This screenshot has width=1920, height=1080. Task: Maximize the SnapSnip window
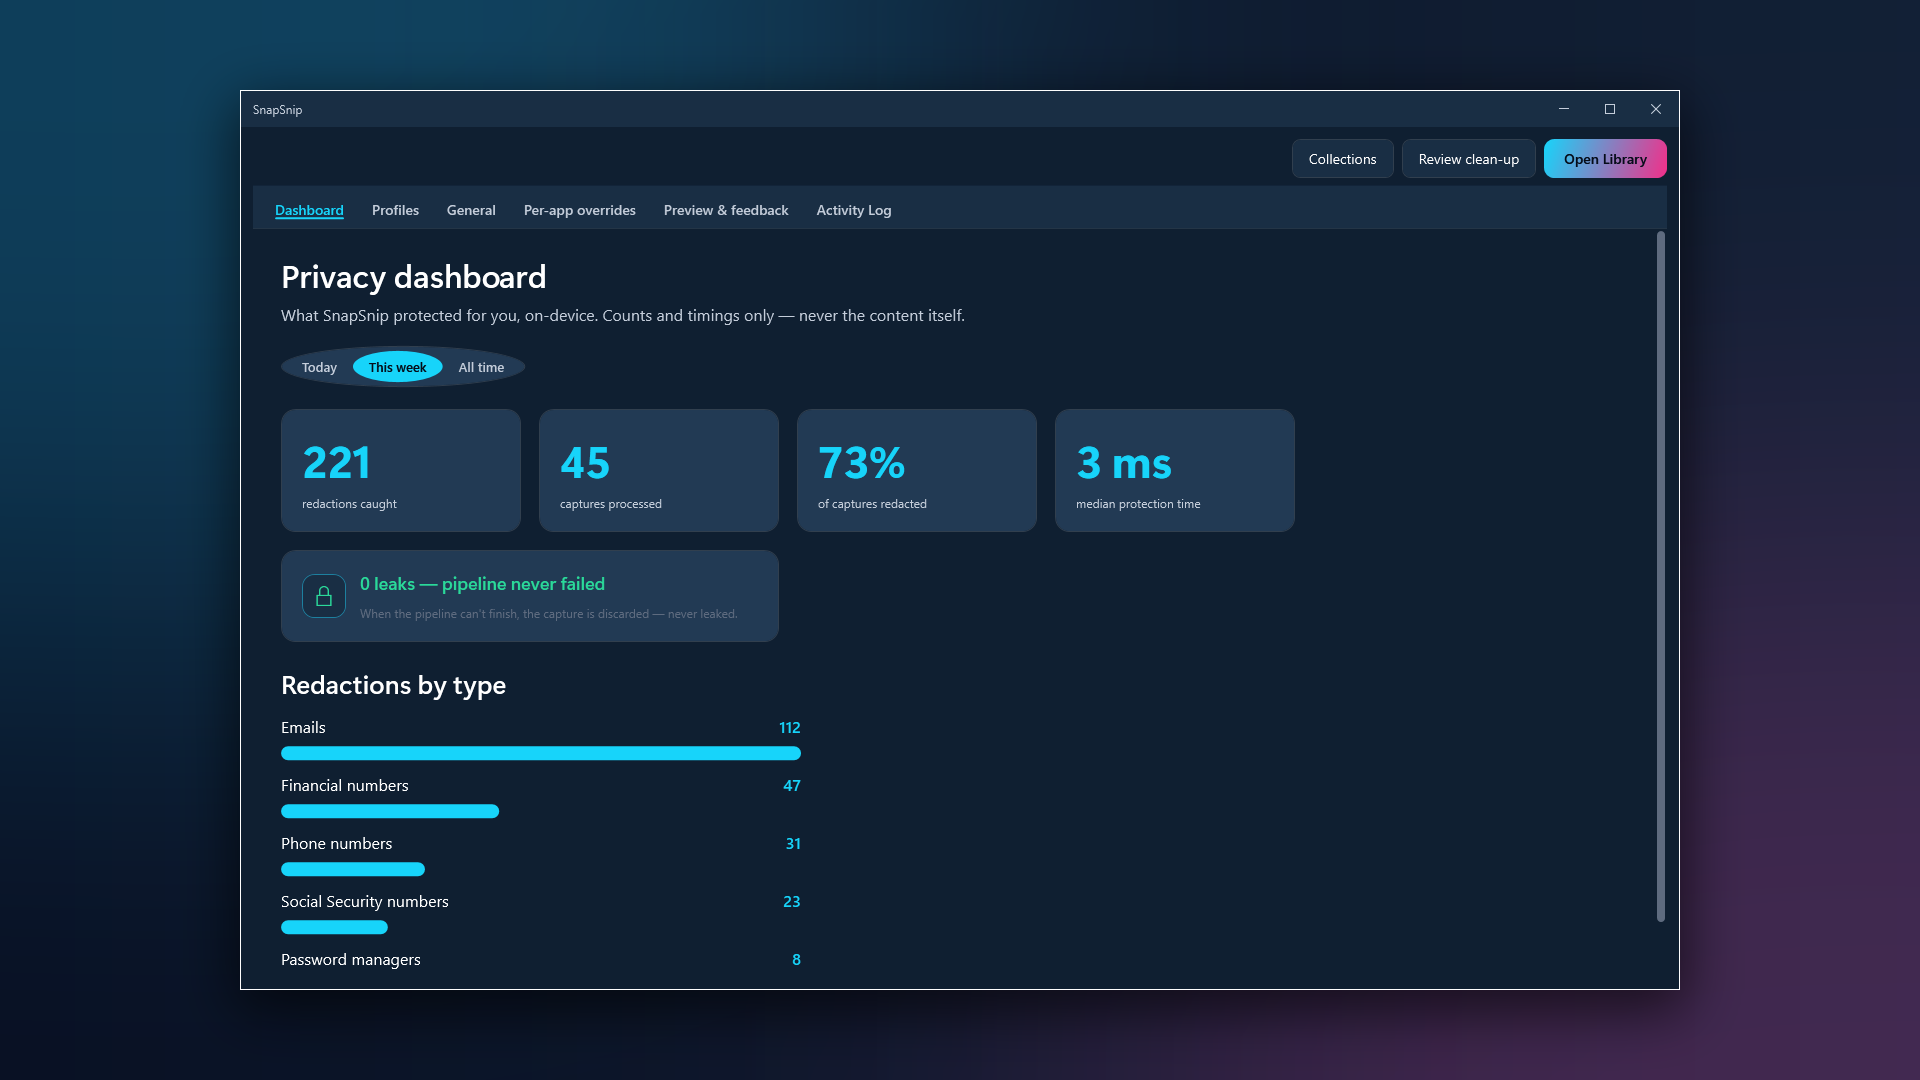(x=1610, y=109)
